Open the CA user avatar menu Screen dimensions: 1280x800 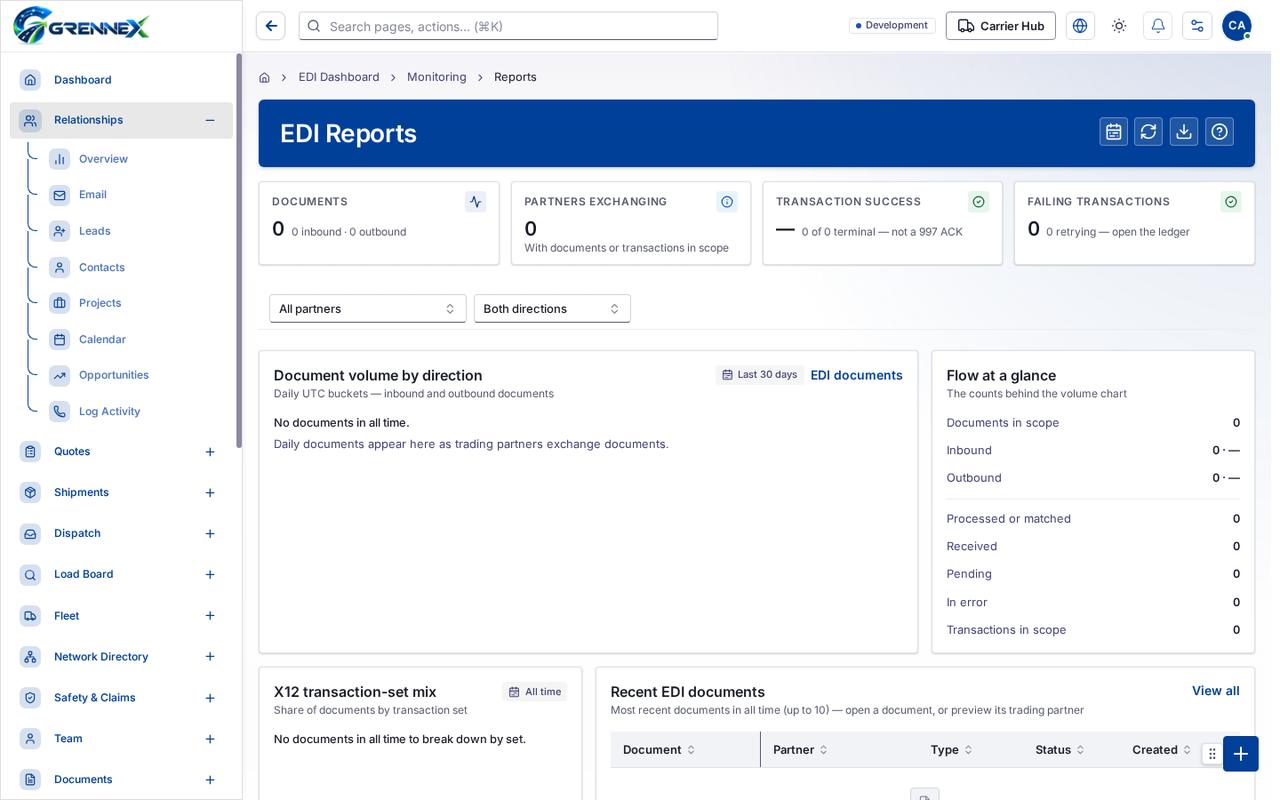[x=1237, y=26]
